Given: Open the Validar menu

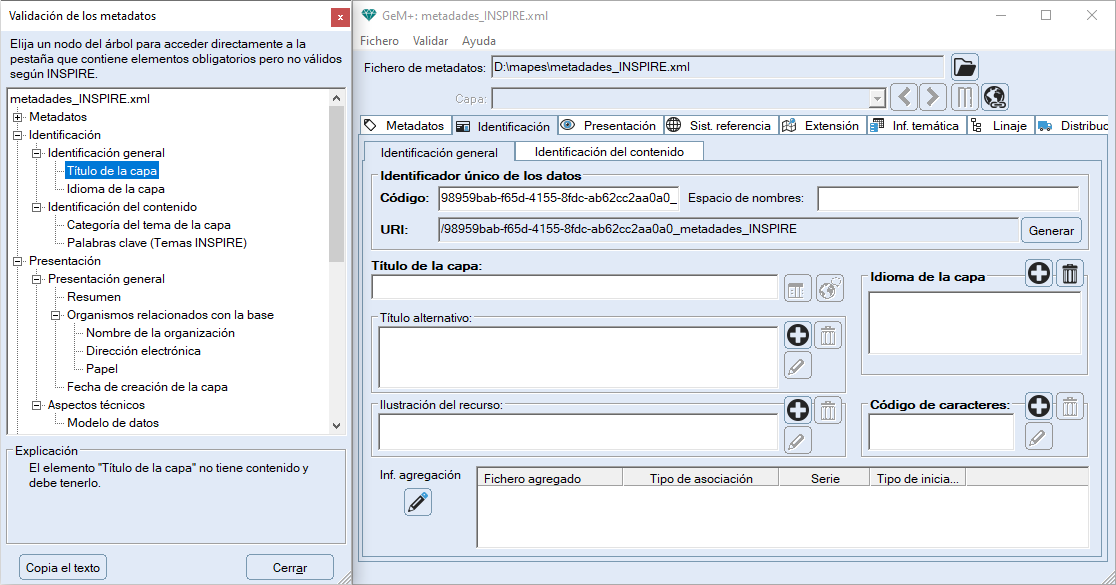Looking at the screenshot, I should (430, 41).
